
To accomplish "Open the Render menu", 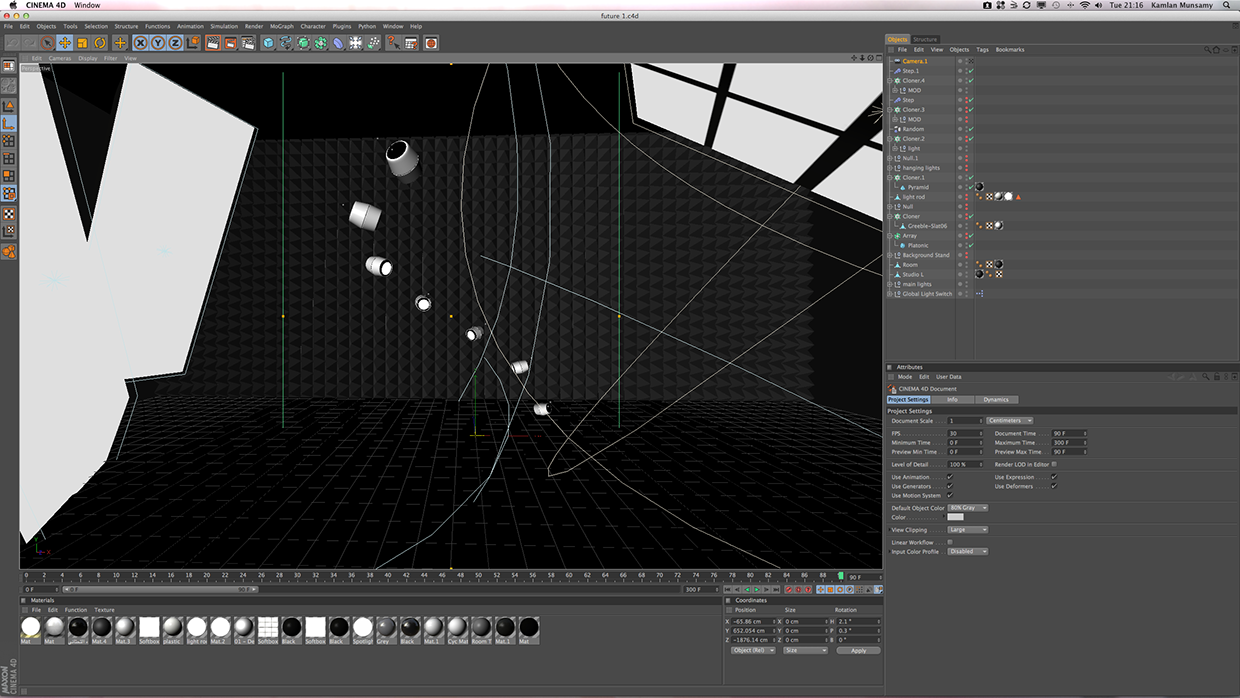I will point(254,26).
